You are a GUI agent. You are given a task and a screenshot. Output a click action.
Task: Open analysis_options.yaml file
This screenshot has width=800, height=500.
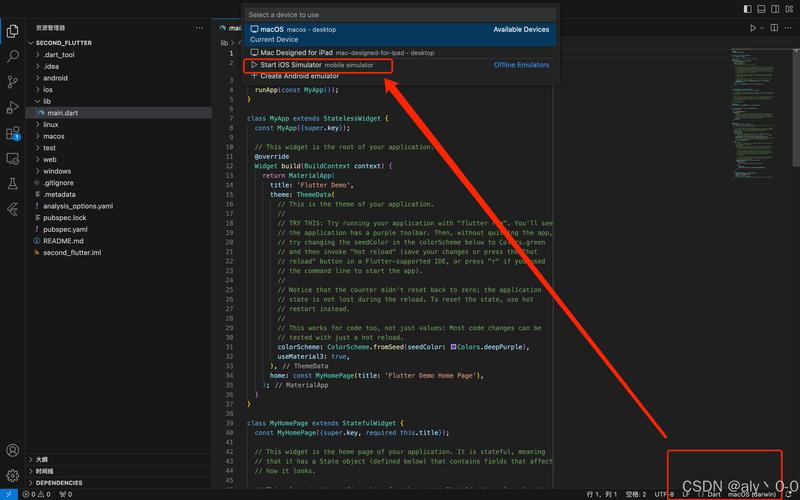(118, 206)
